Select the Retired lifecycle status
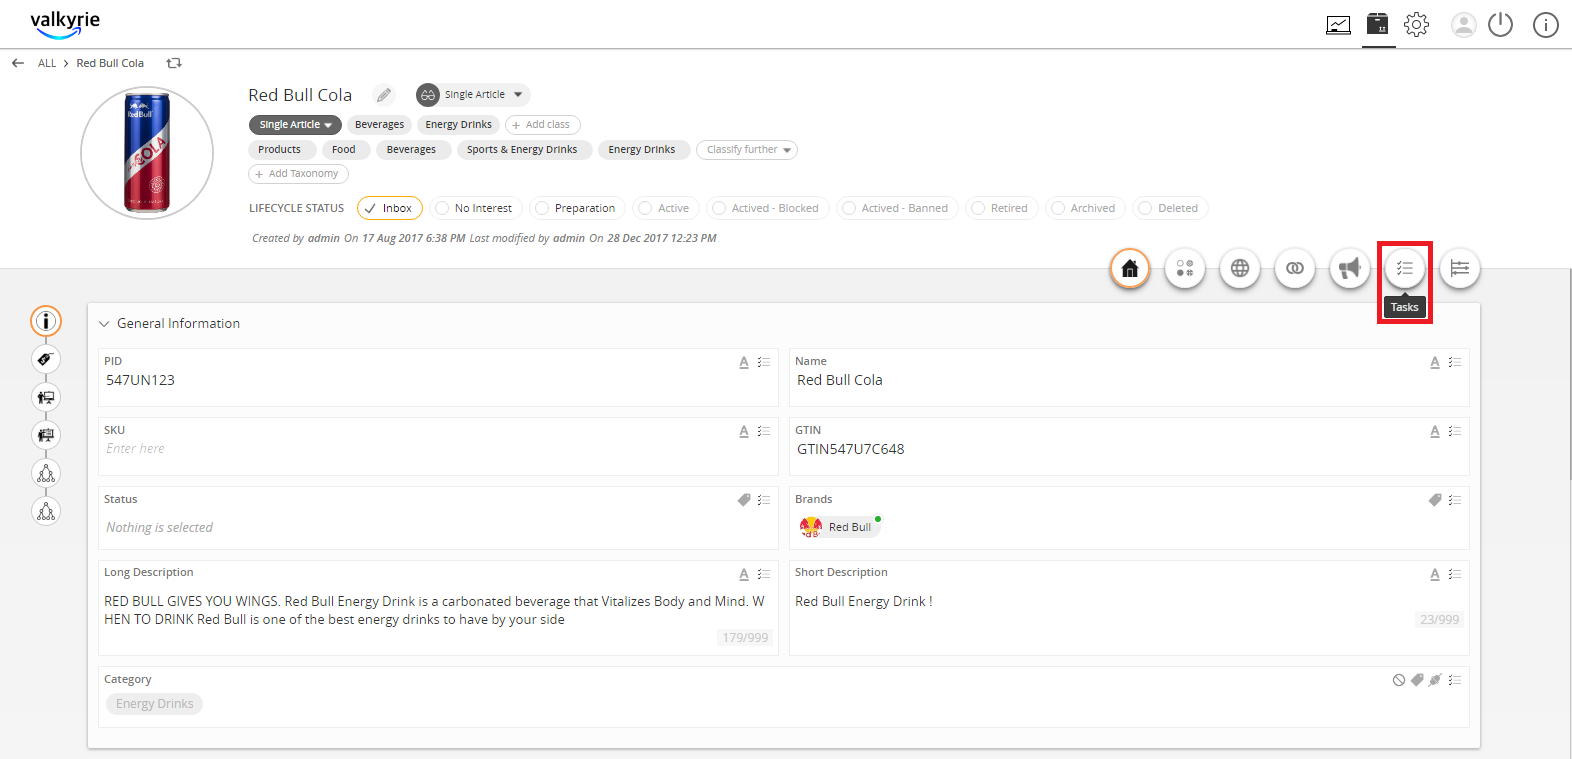 (x=1002, y=208)
